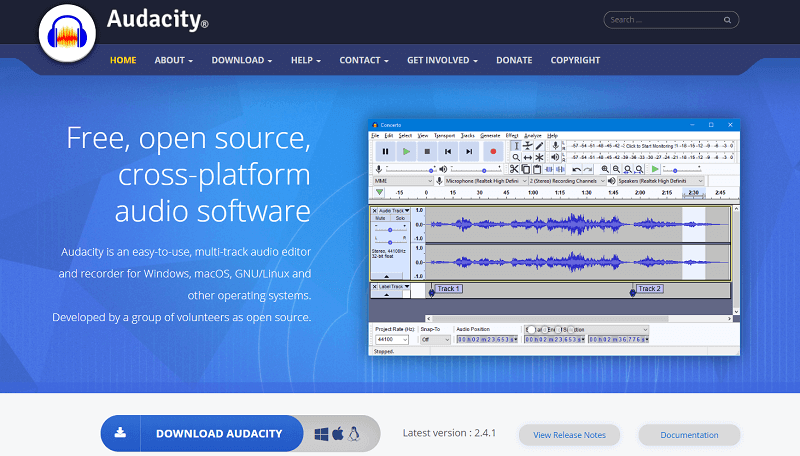Toggle the Mute button on Audio Track
This screenshot has height=456, width=800.
(x=381, y=218)
